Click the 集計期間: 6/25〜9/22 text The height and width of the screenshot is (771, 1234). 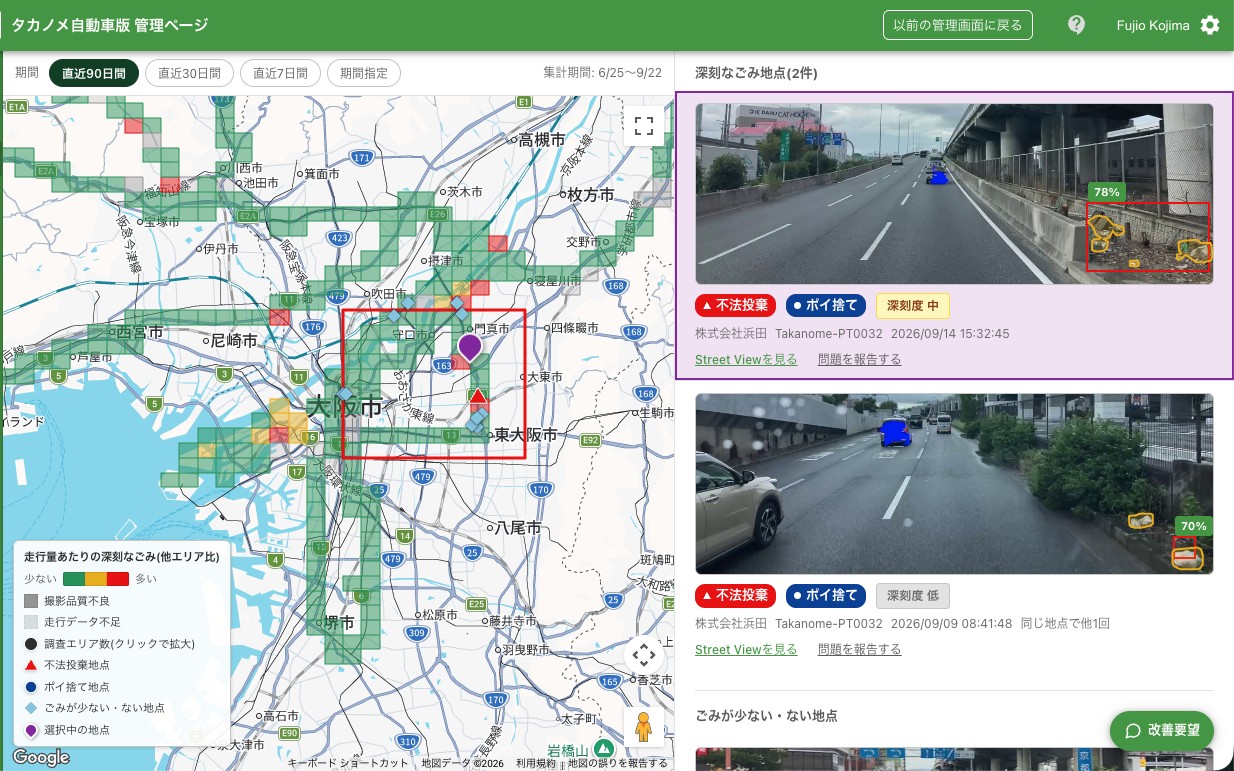(x=602, y=73)
